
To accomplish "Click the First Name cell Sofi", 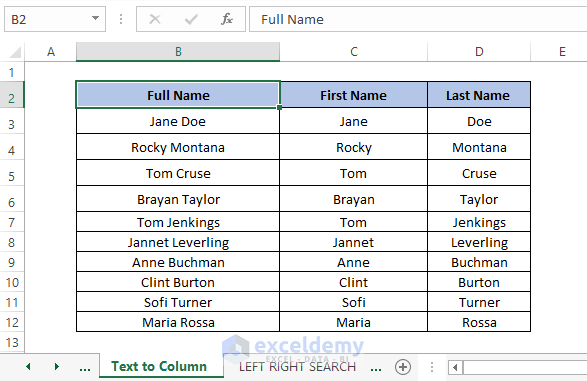I will (x=353, y=302).
